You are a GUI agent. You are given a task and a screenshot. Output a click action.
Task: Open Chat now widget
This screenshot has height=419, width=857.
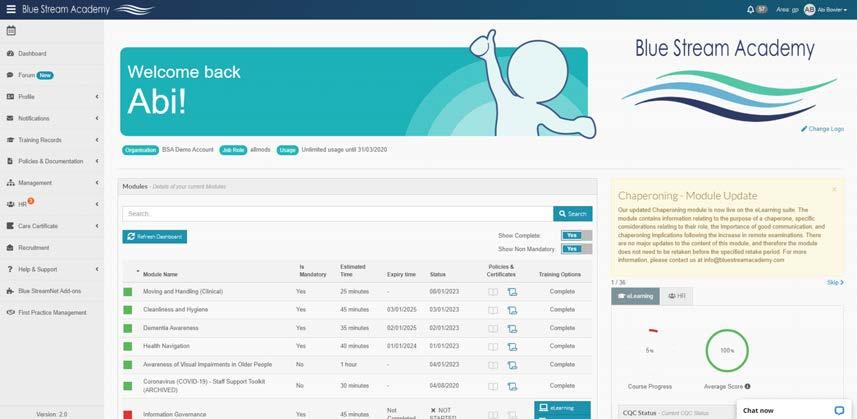[x=794, y=410]
